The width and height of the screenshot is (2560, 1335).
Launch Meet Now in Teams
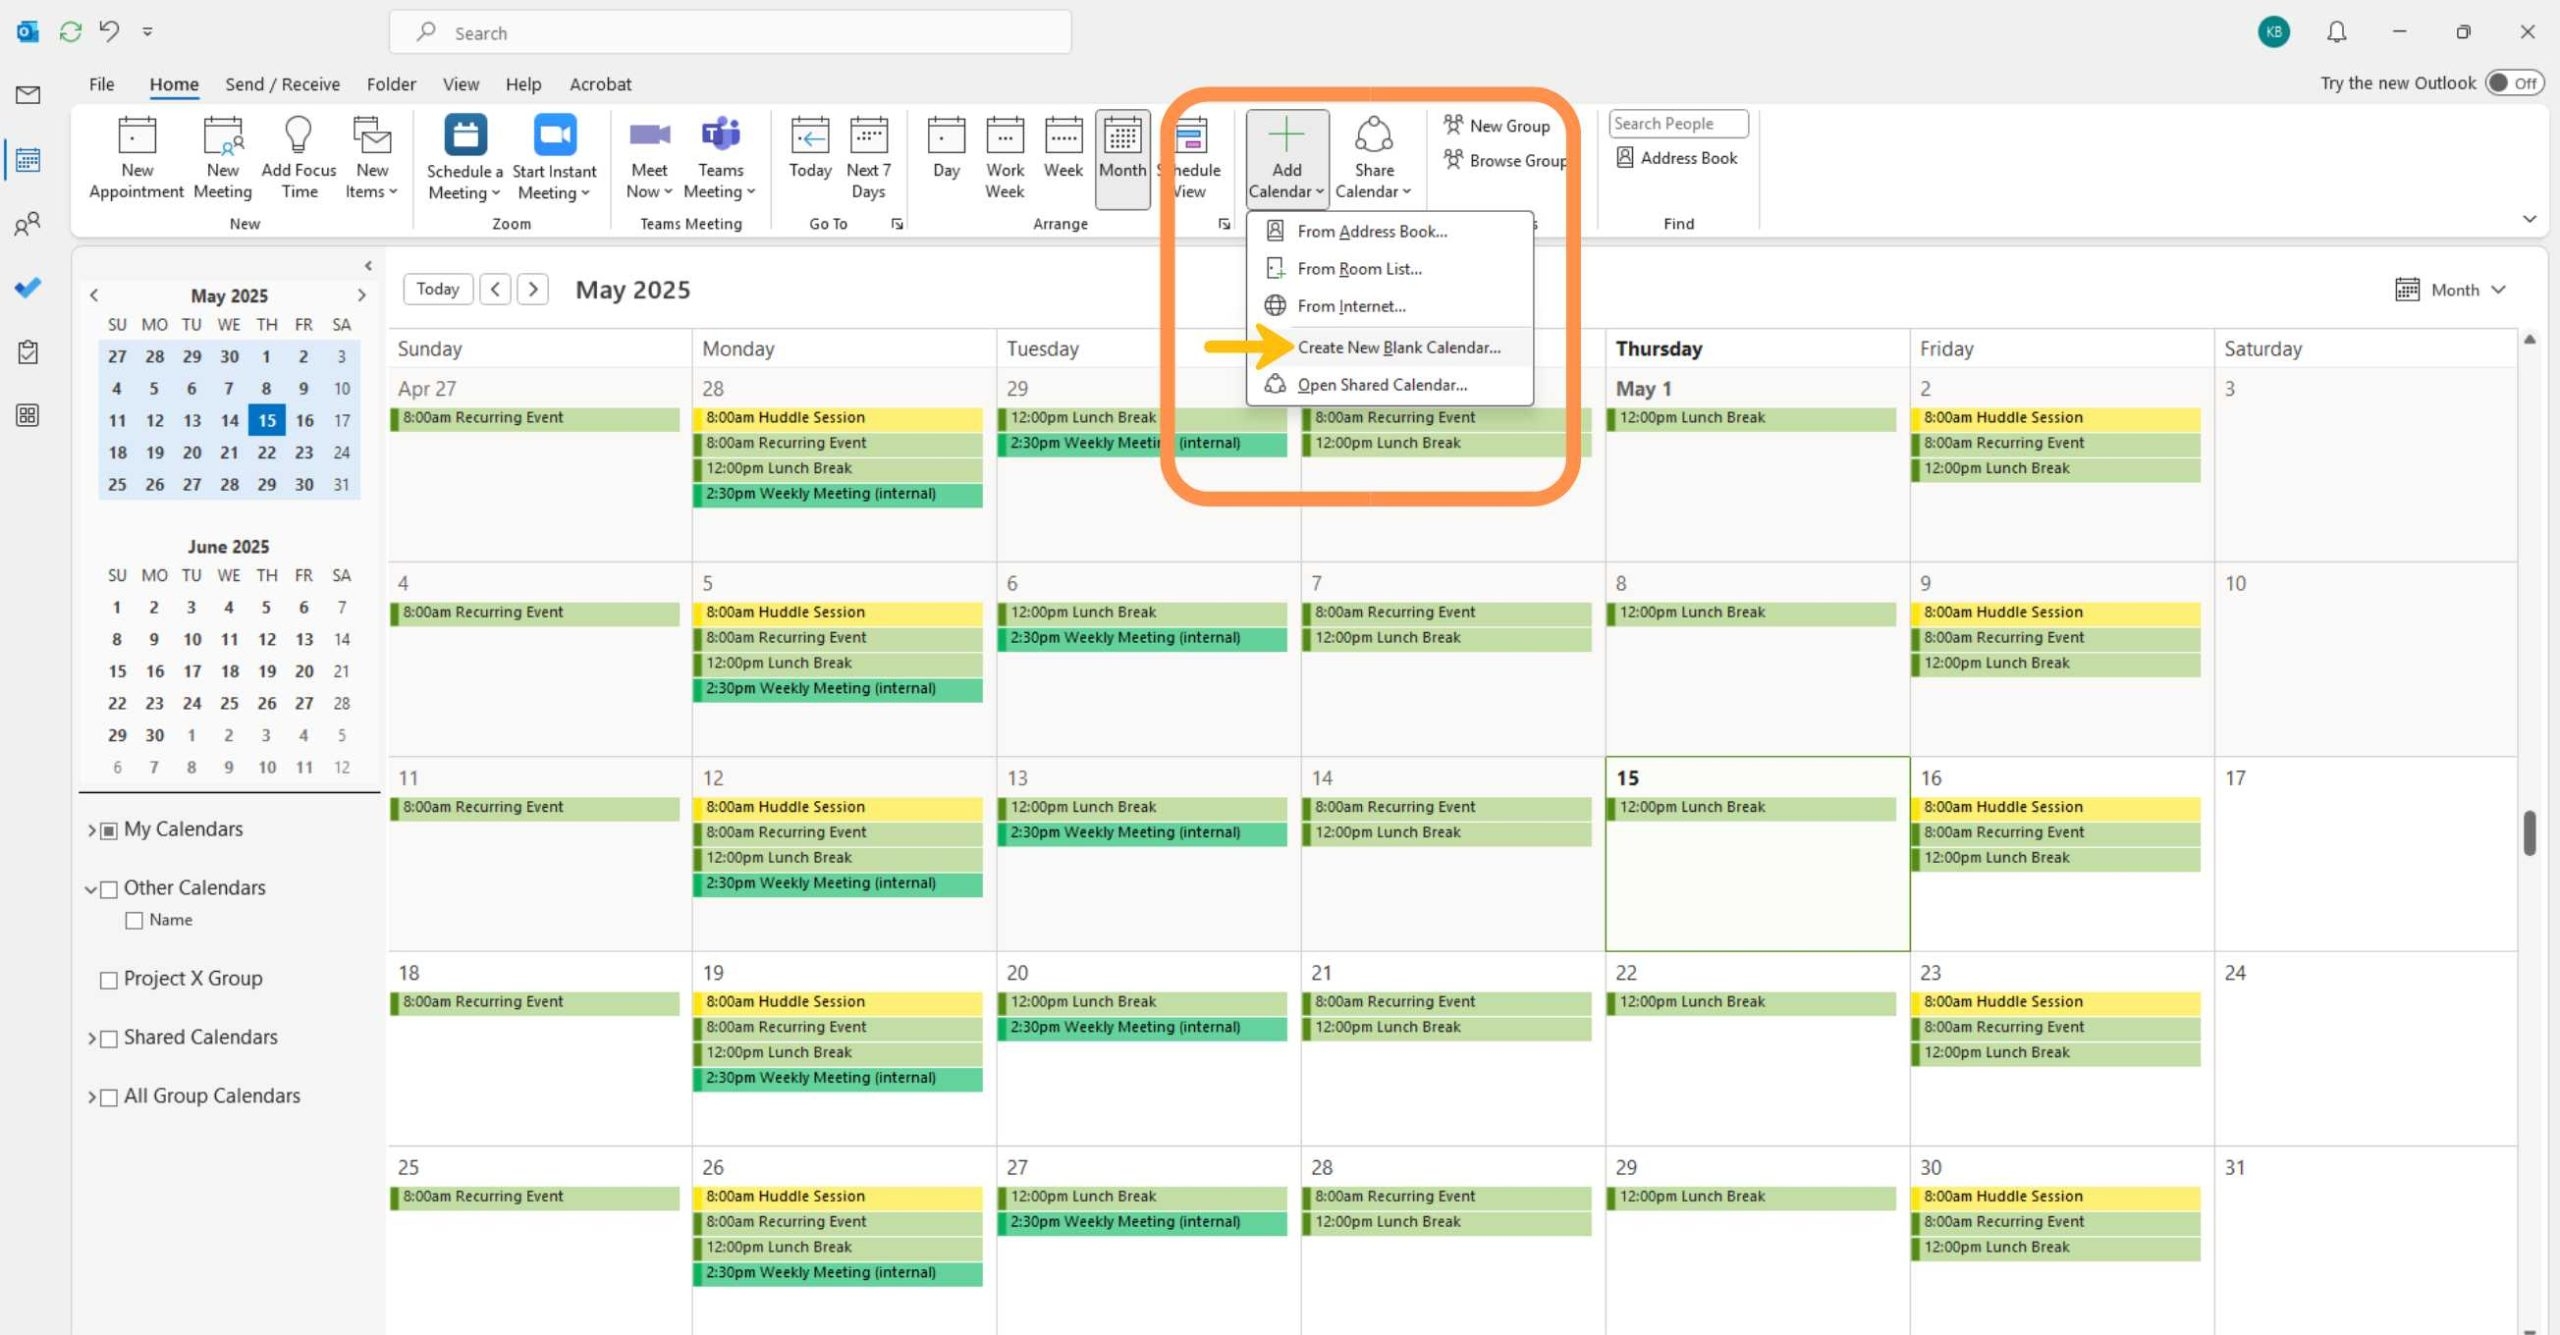[x=648, y=155]
